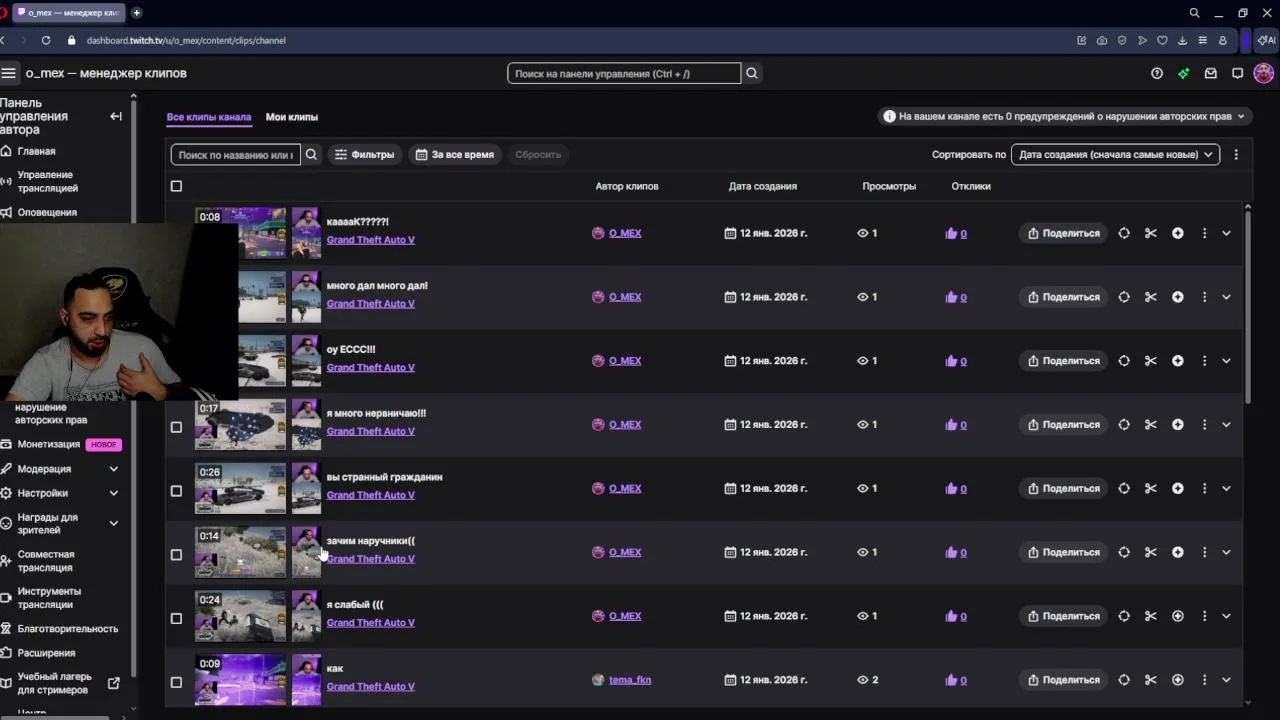Open Управление трансляцией in sidebar
Image resolution: width=1280 pixels, height=720 pixels.
tap(47, 181)
